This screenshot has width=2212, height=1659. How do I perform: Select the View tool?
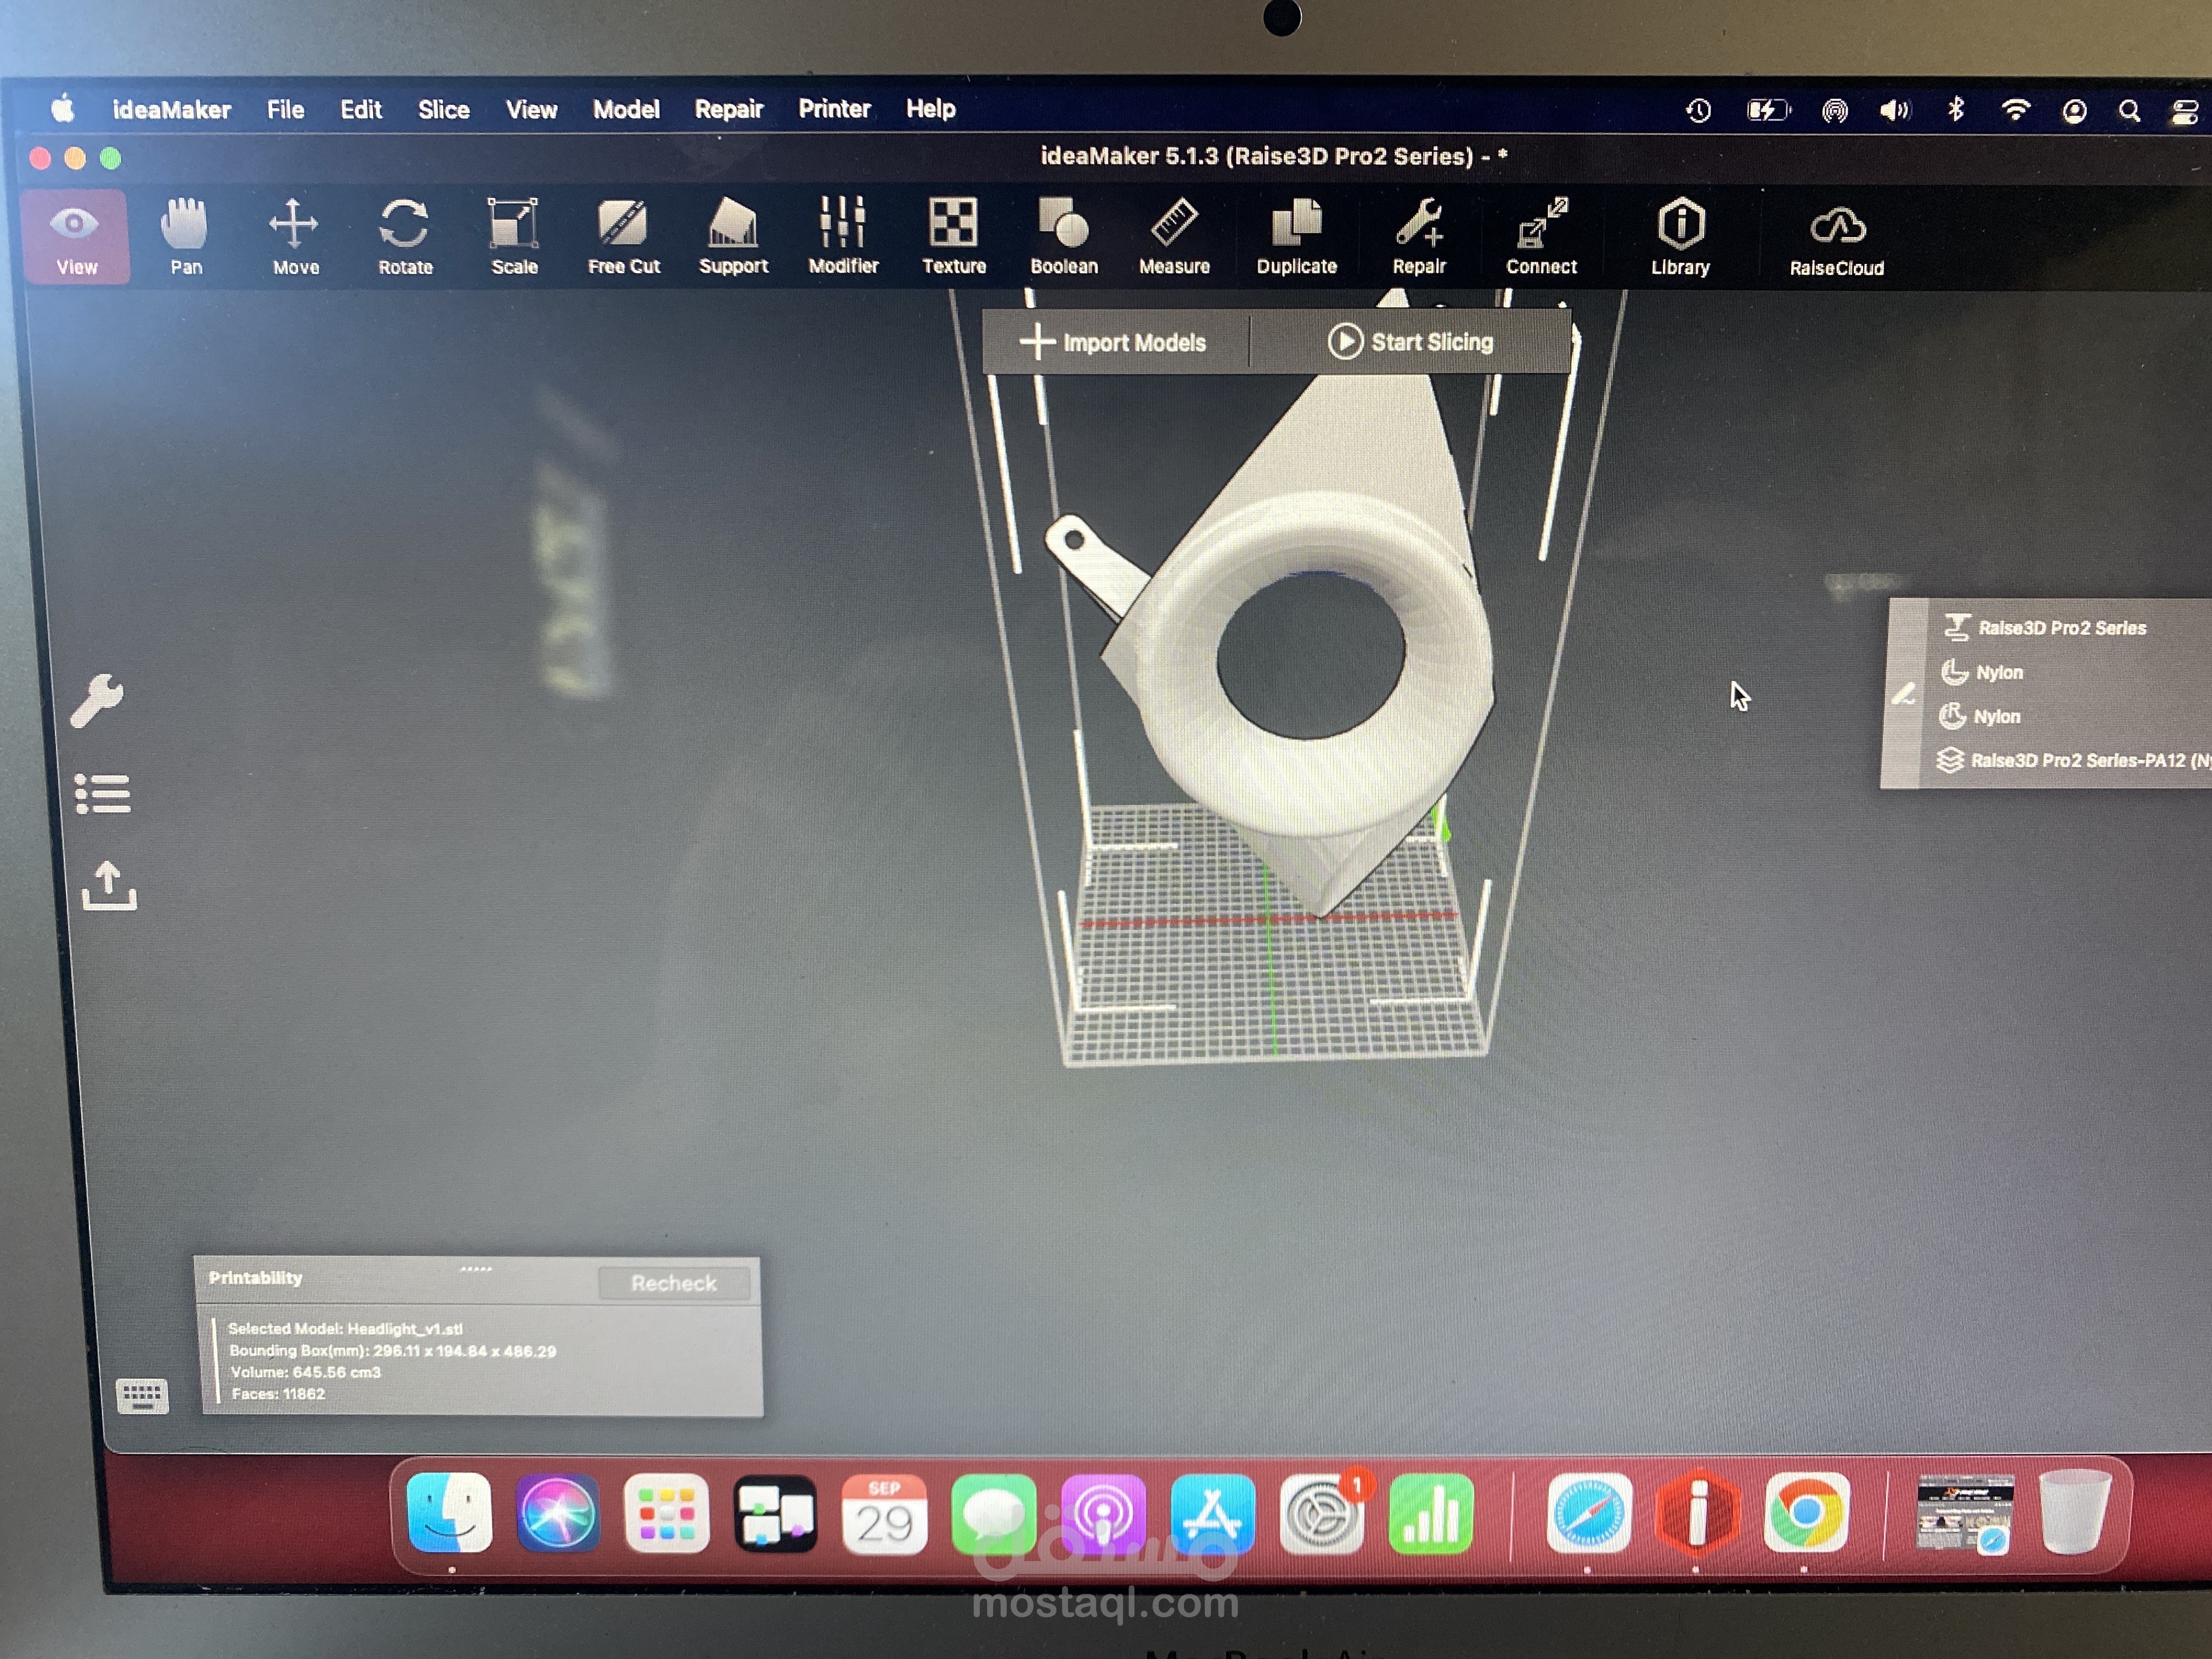coord(76,237)
